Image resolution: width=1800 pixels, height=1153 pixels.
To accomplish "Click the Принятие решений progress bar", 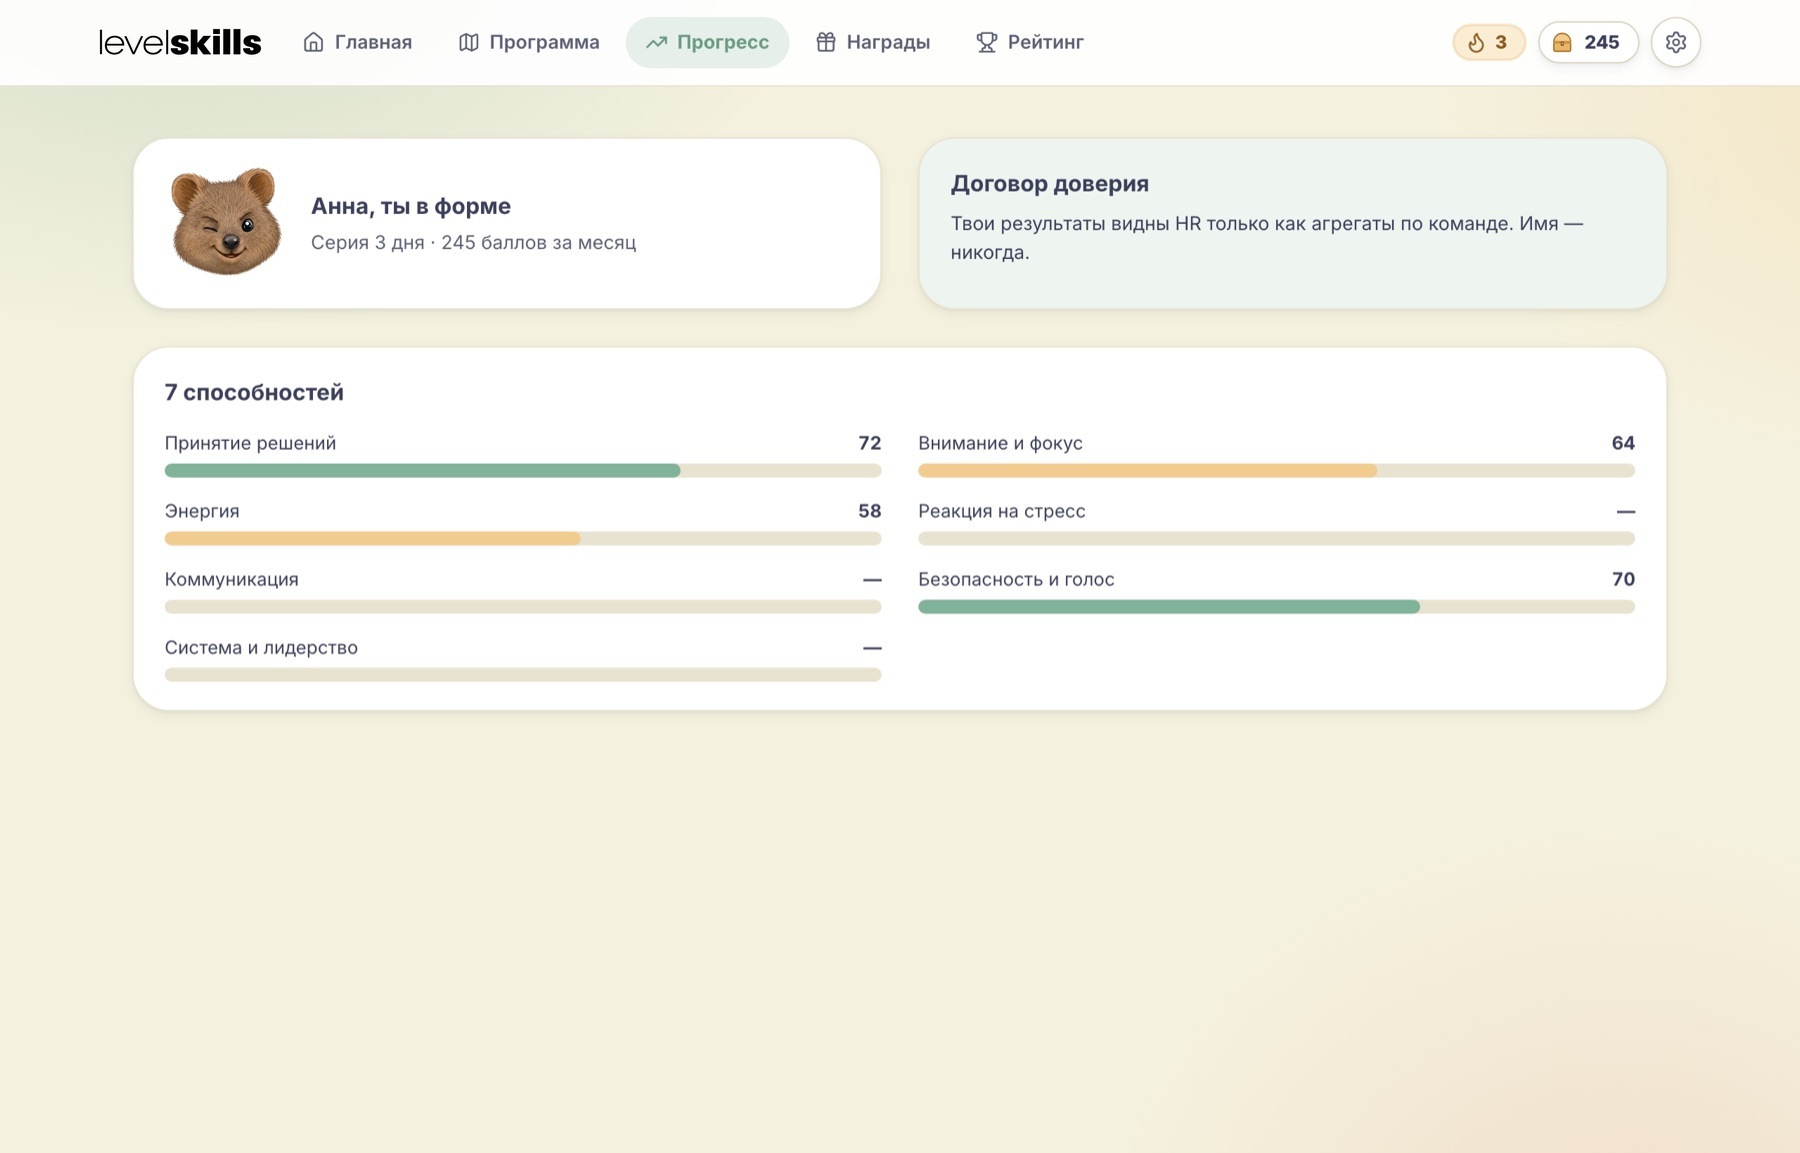I will [x=523, y=470].
